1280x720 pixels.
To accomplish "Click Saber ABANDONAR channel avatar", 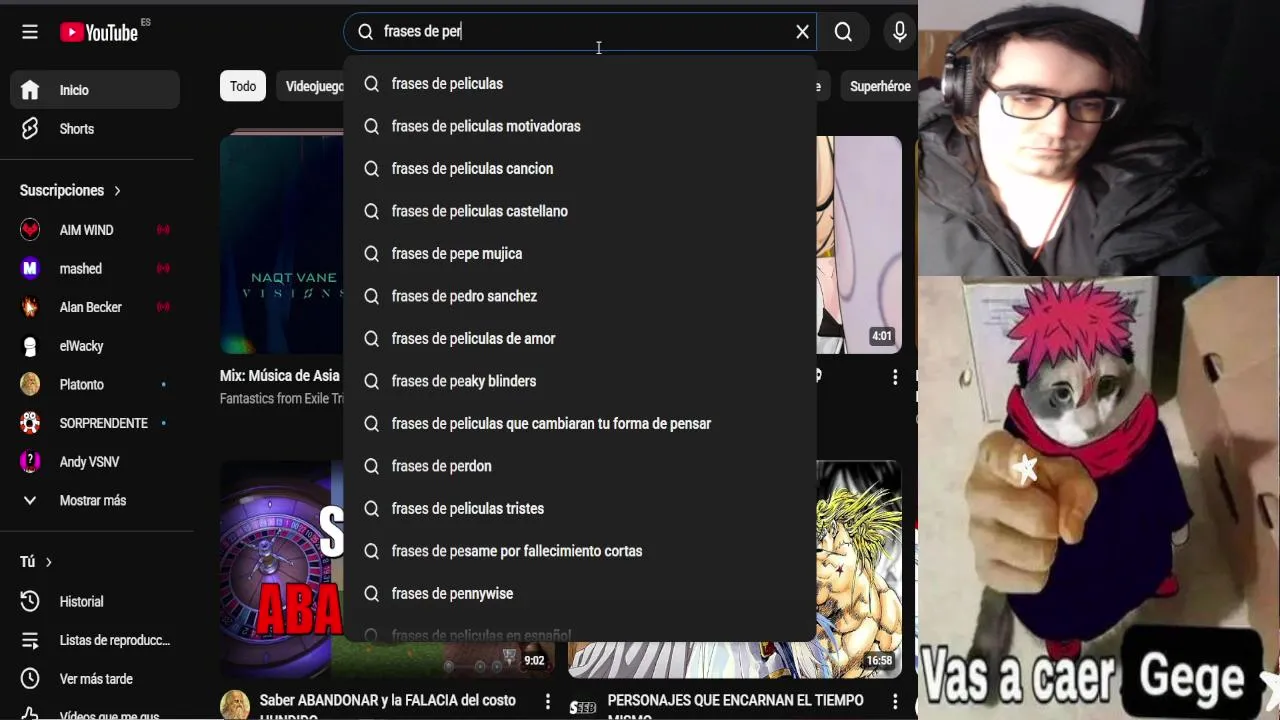I will [235, 705].
